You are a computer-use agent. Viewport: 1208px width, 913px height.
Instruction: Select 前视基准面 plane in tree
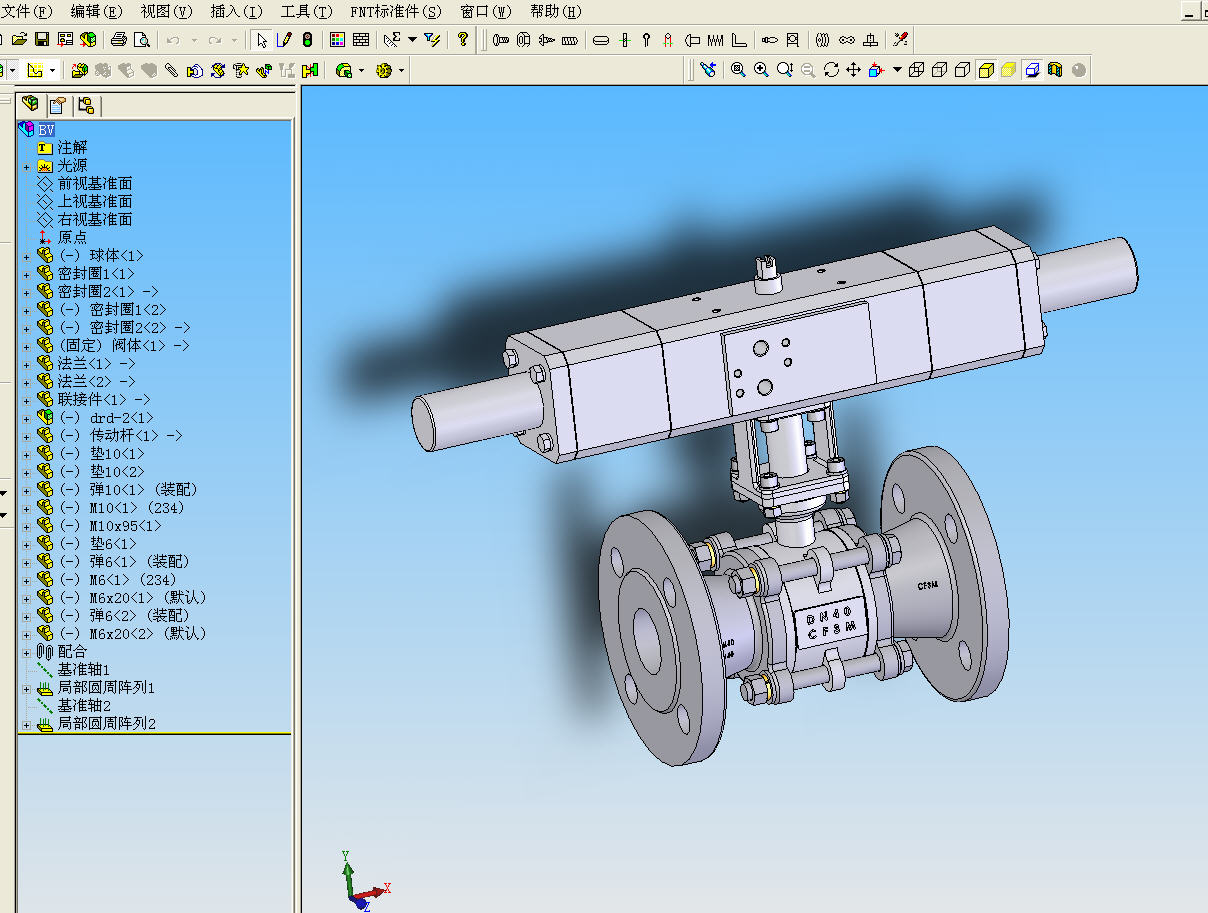94,184
